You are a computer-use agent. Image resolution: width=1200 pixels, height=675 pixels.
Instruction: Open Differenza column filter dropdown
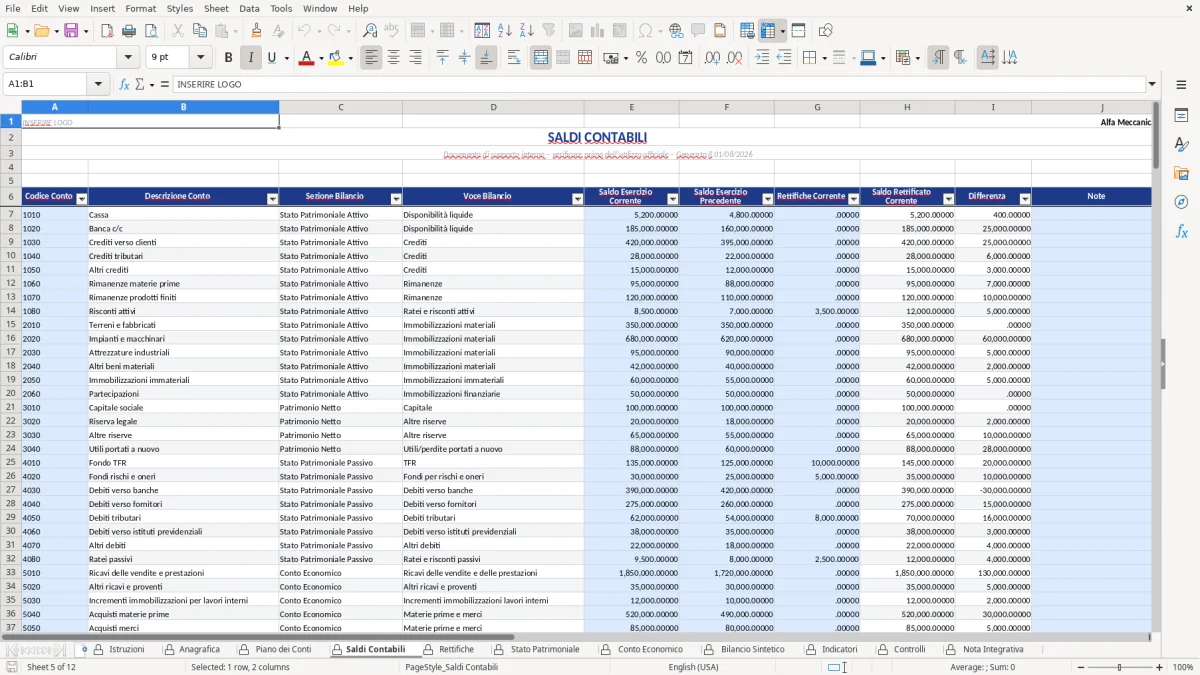[x=1025, y=199]
